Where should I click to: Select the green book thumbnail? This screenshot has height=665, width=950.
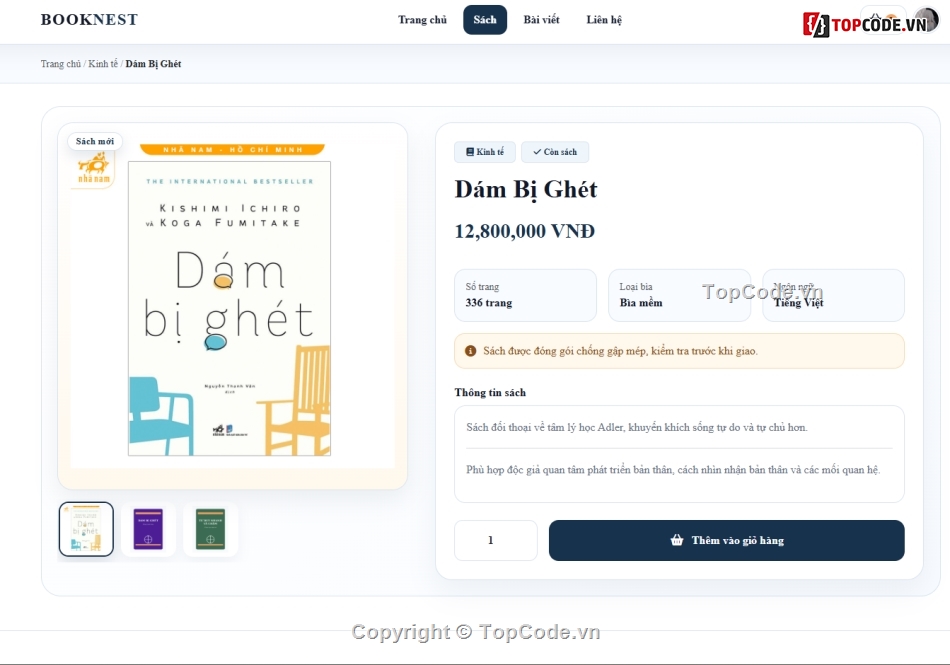210,529
